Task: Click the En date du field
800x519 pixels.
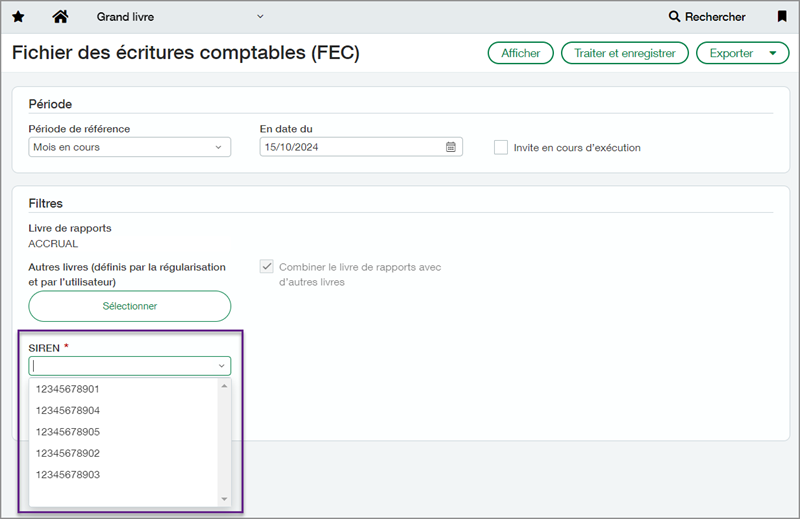Action: click(x=350, y=147)
